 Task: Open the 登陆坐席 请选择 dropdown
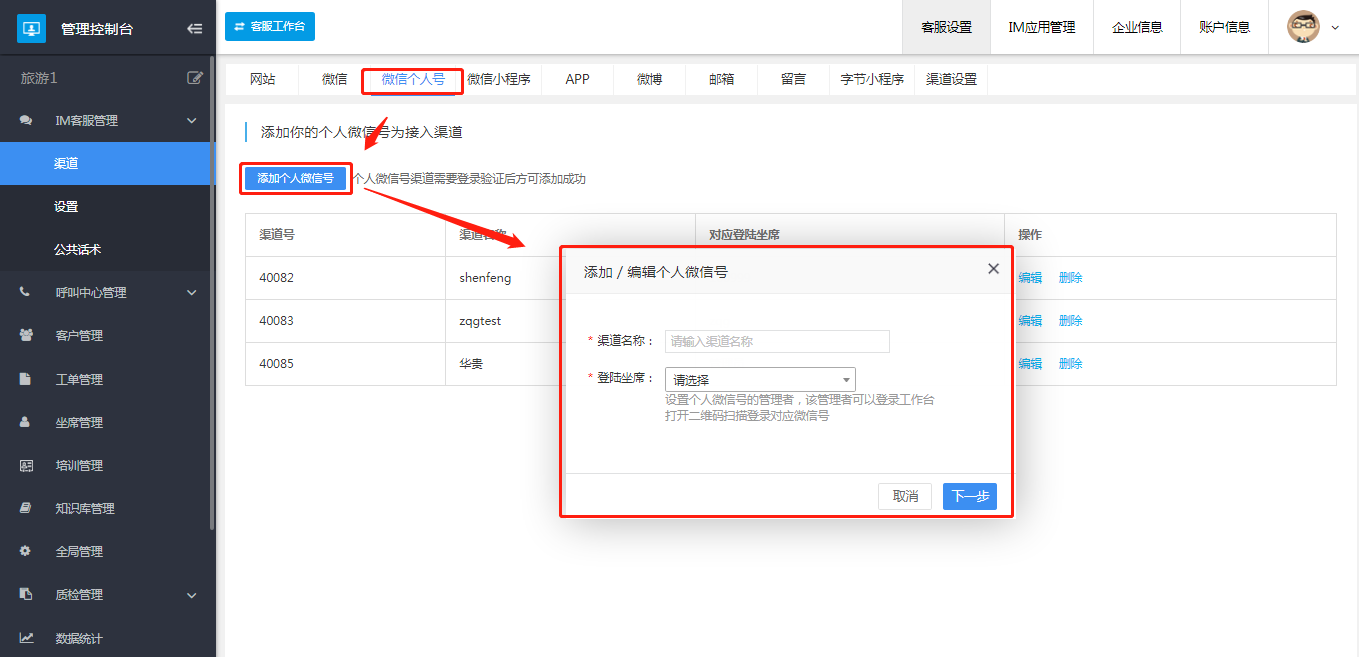(760, 380)
